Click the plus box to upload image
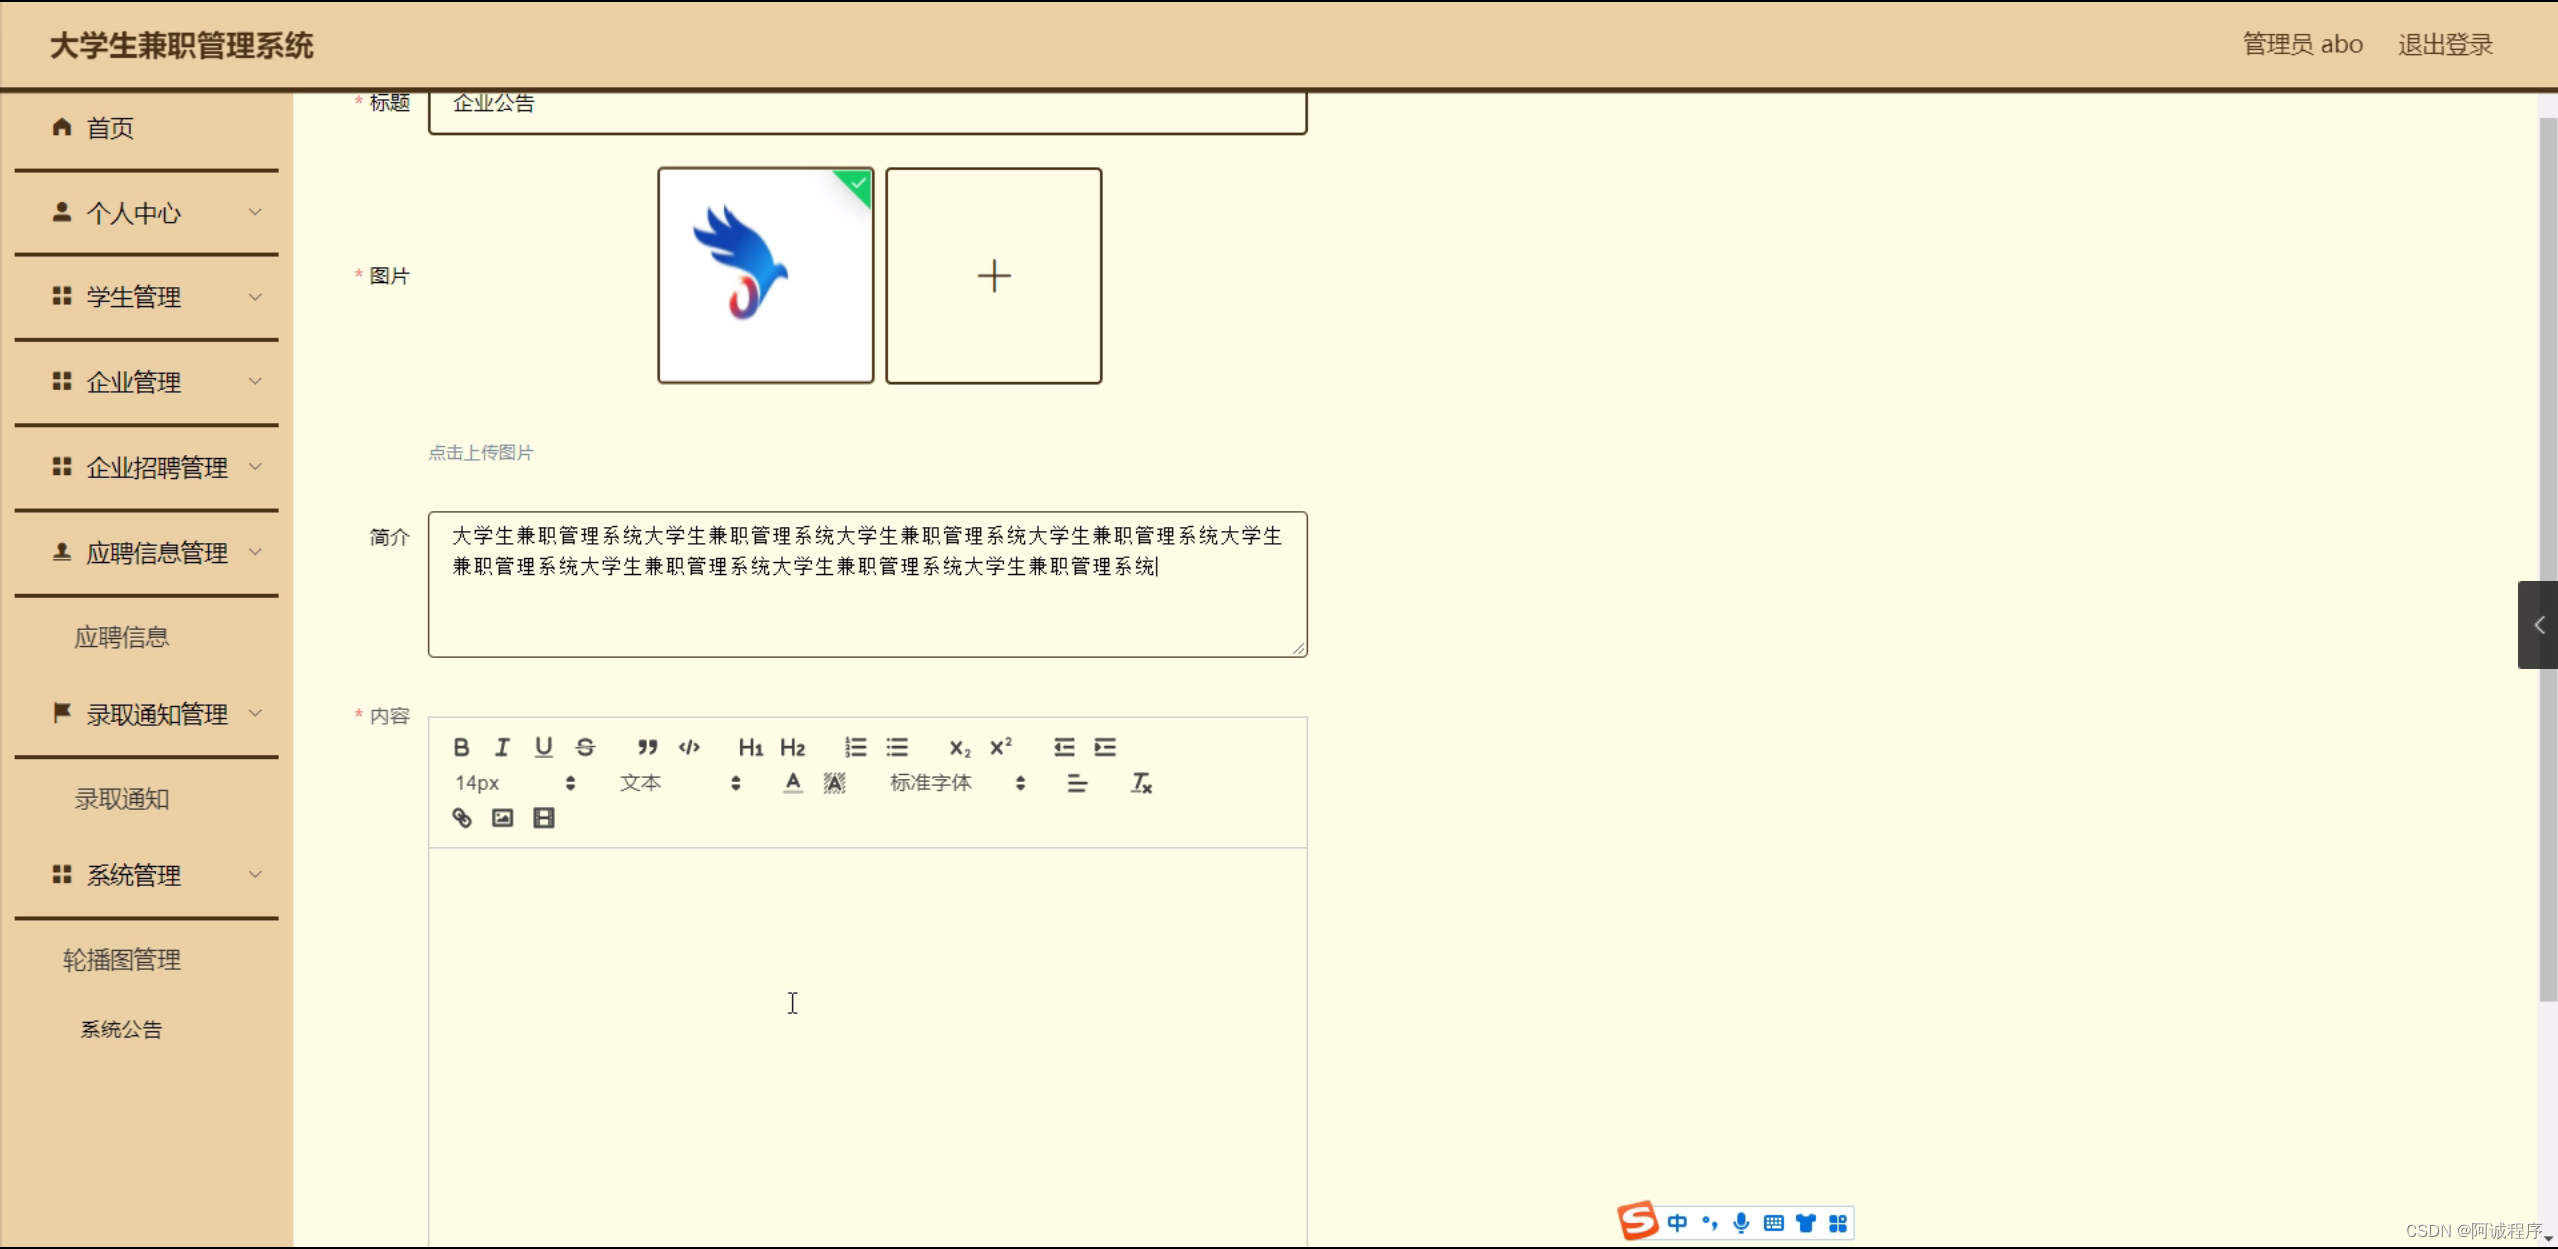This screenshot has height=1249, width=2558. 993,276
